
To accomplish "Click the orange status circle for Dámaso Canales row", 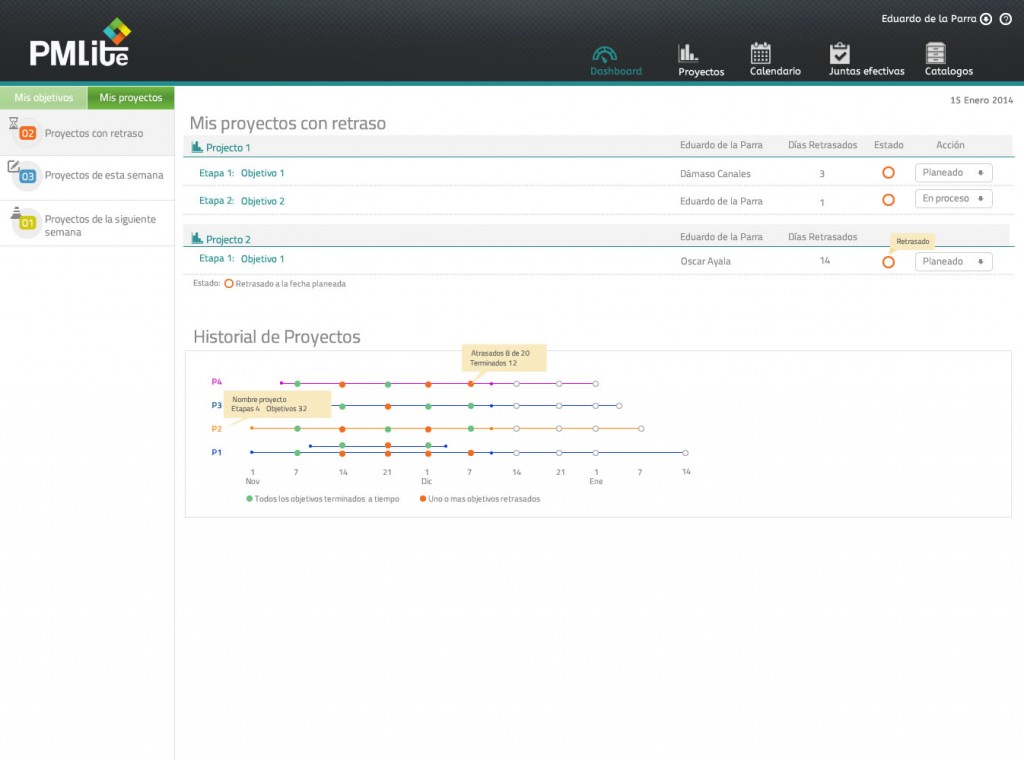I will click(888, 173).
